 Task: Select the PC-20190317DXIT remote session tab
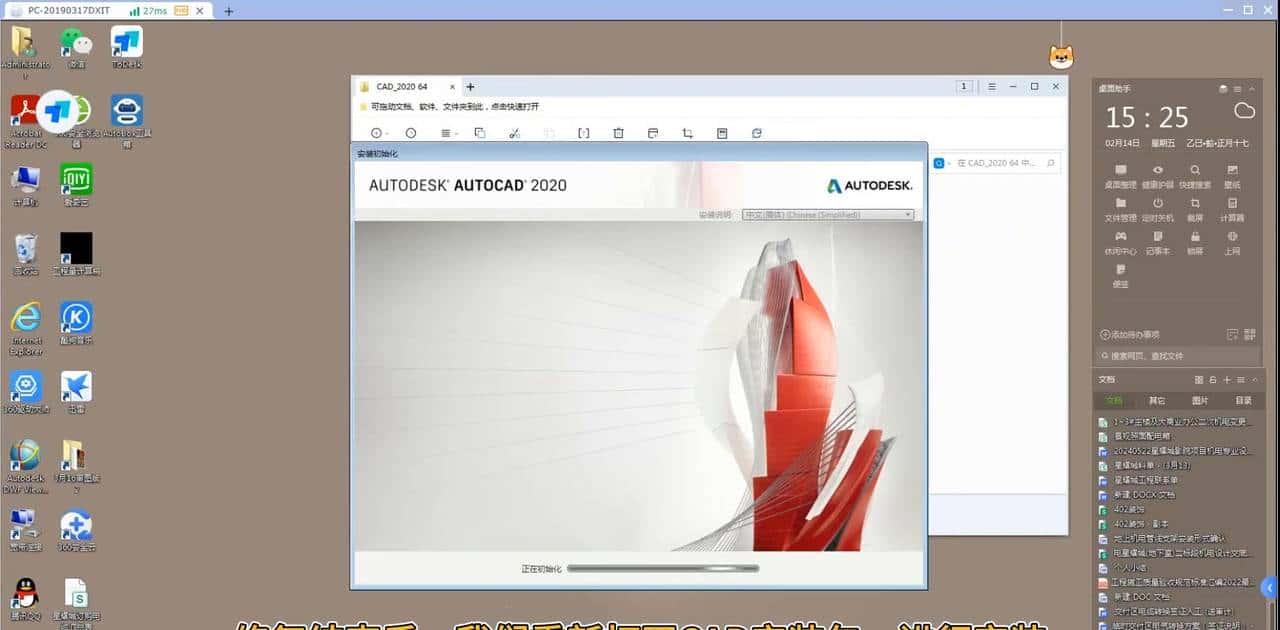[108, 10]
